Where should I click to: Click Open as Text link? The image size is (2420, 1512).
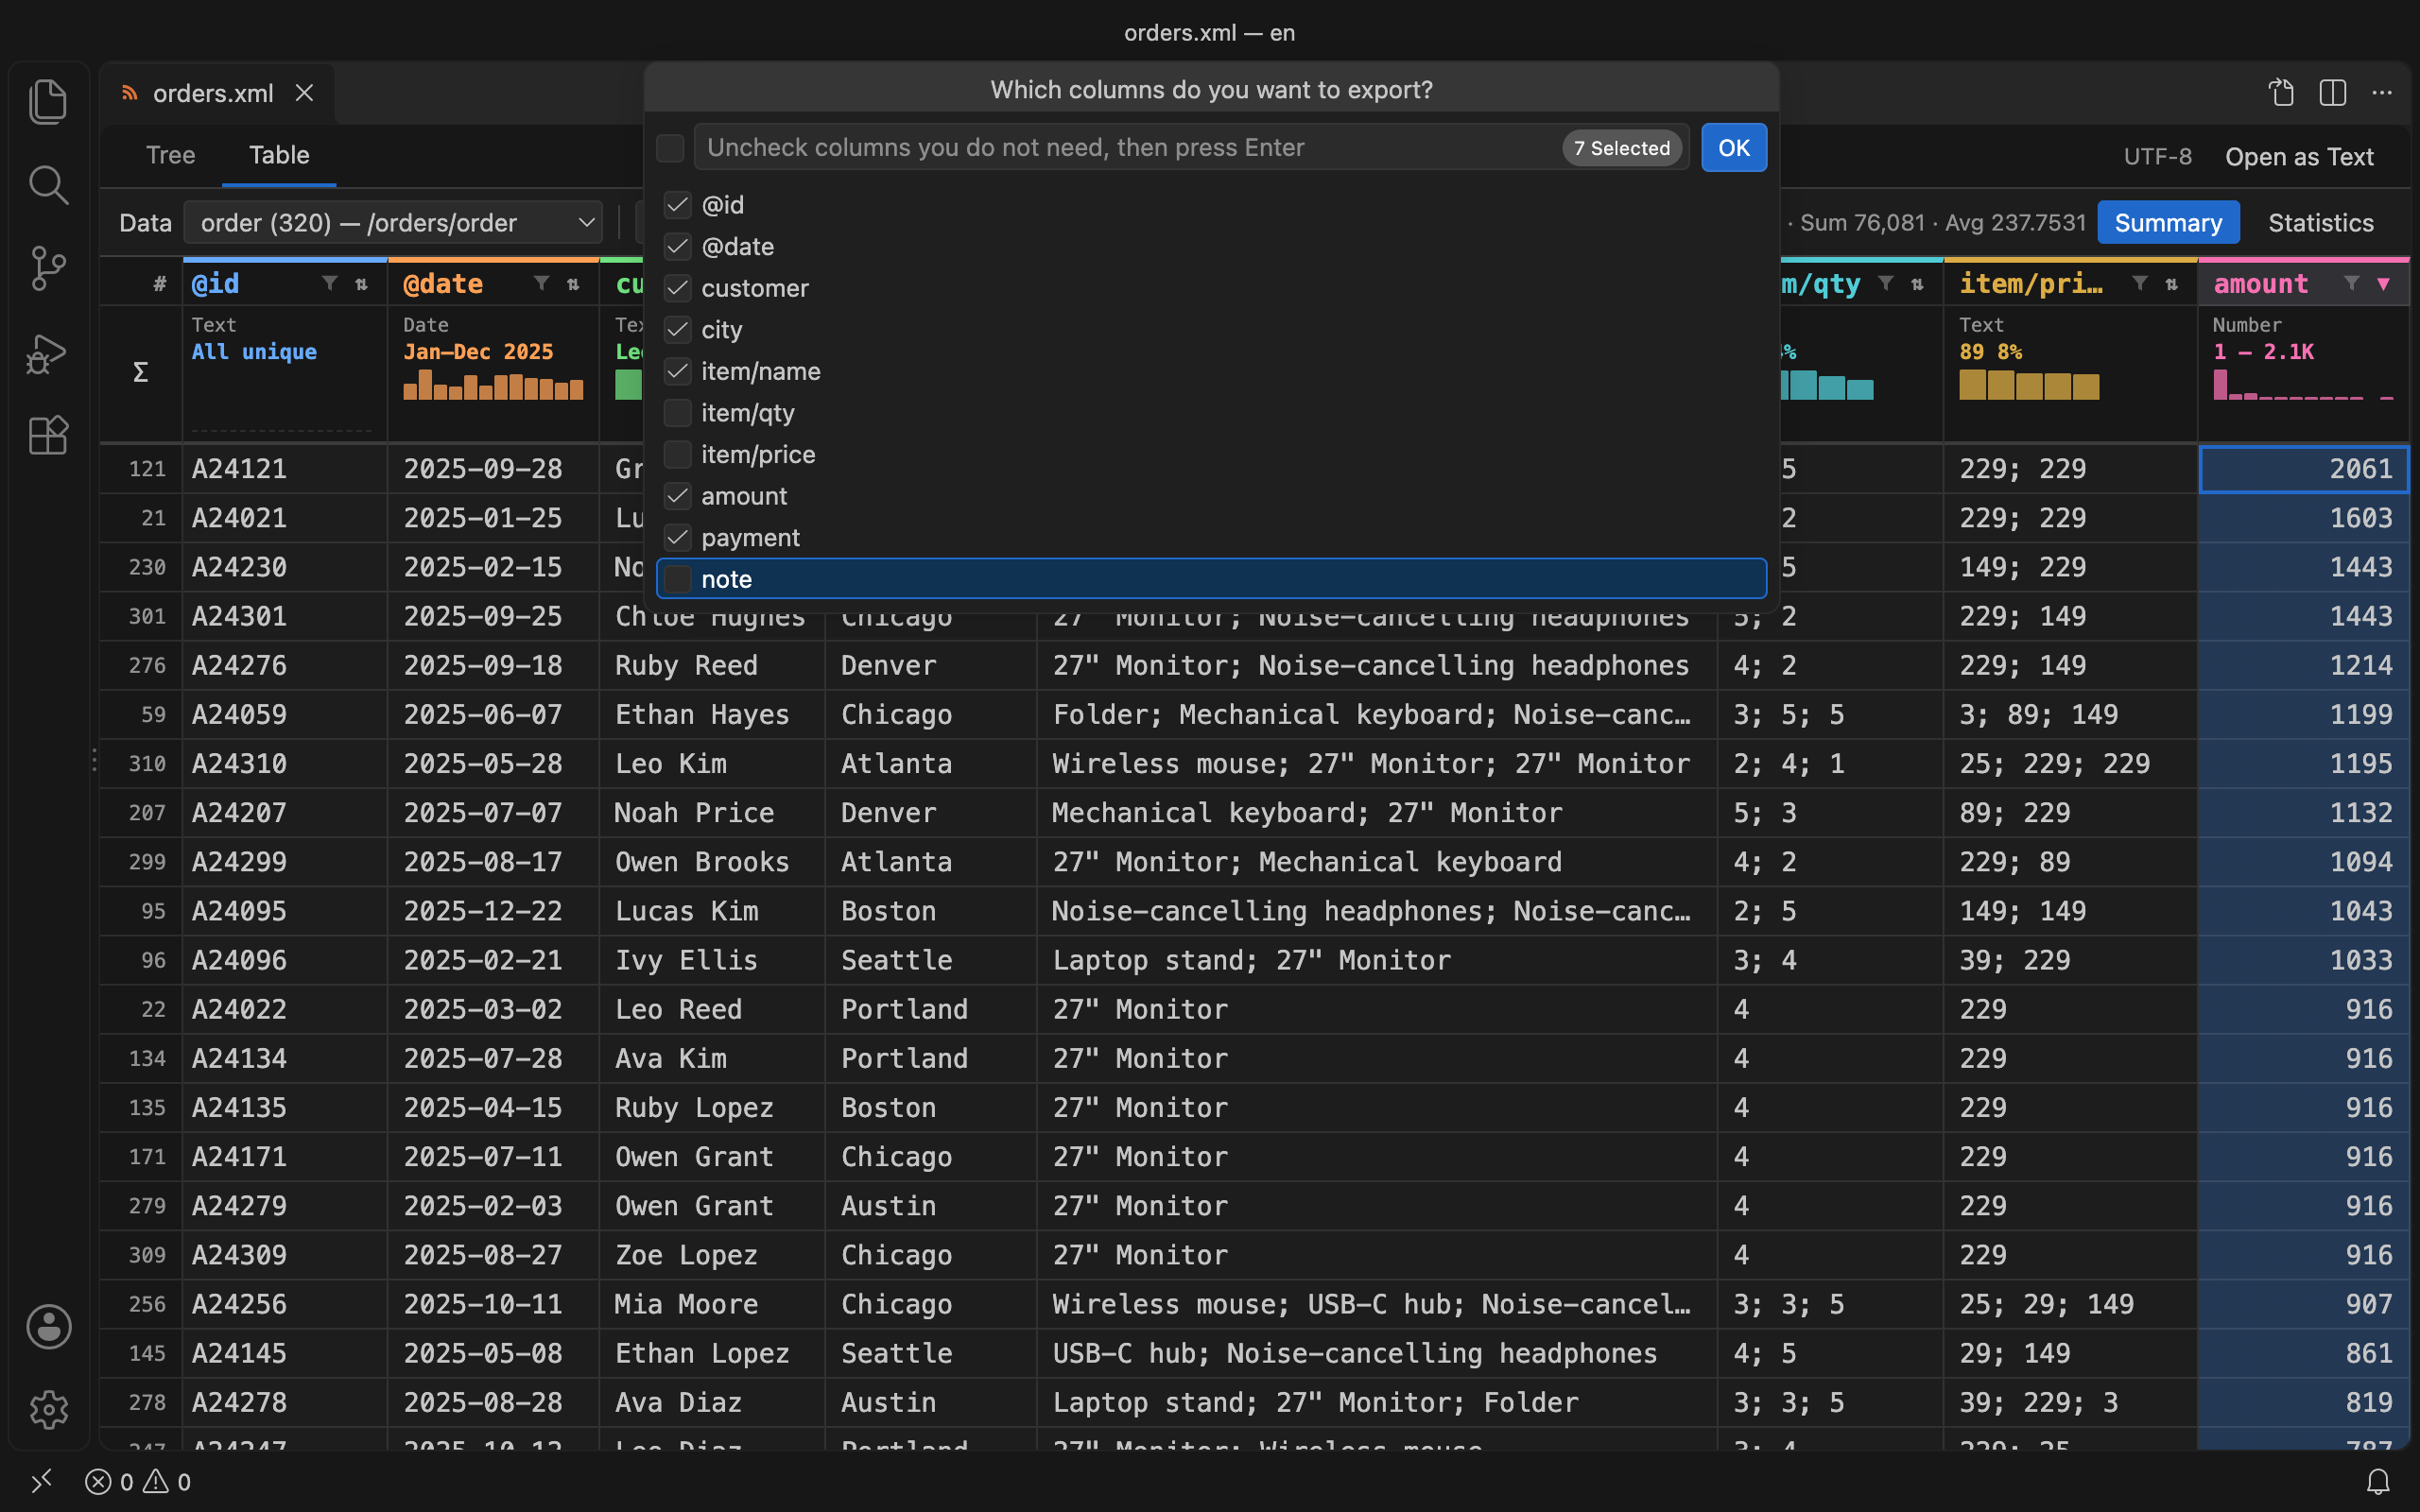[x=2299, y=157]
